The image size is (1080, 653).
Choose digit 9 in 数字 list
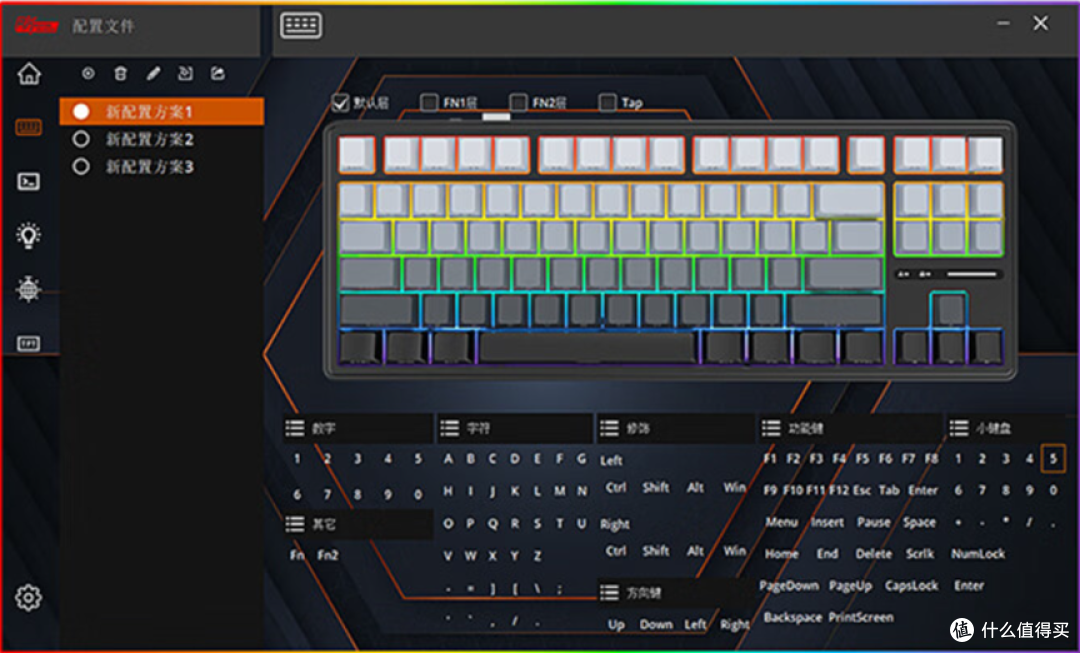[388, 495]
